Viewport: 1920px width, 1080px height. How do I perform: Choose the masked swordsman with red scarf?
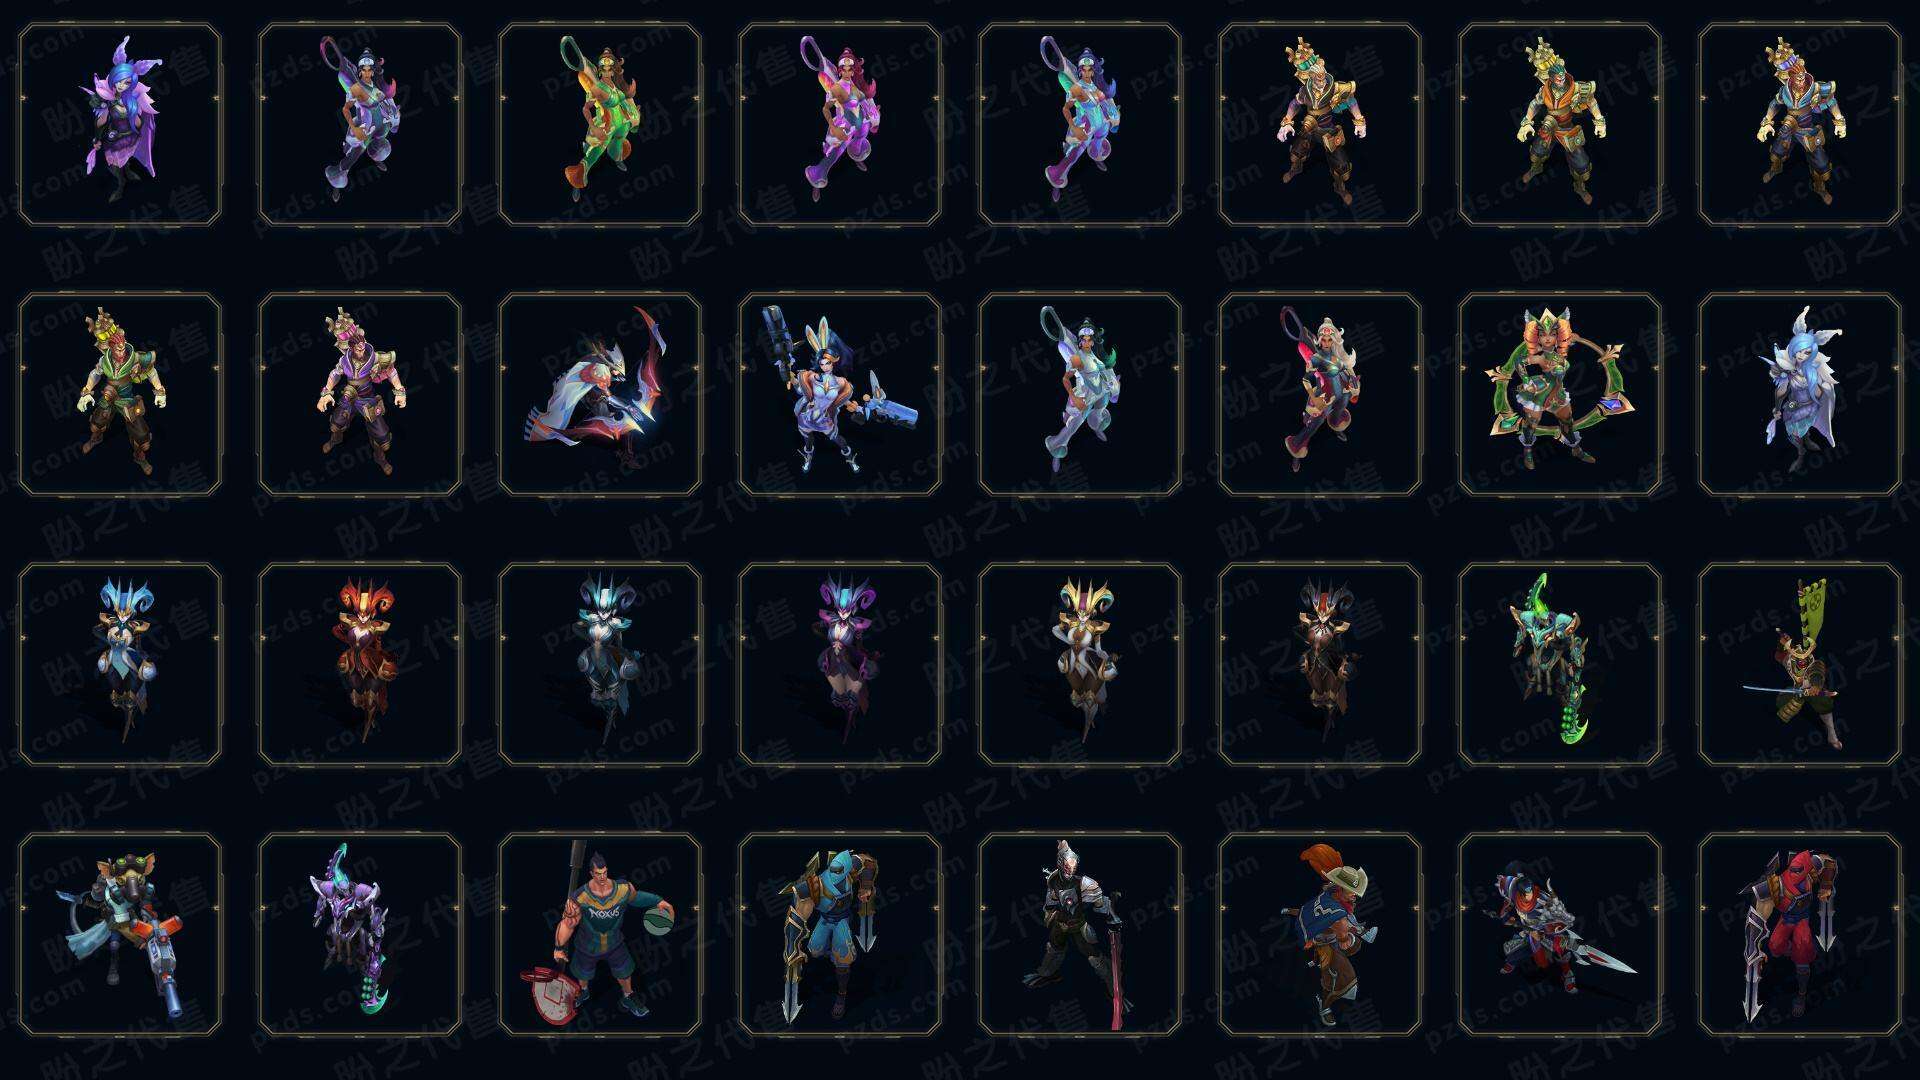1560,934
